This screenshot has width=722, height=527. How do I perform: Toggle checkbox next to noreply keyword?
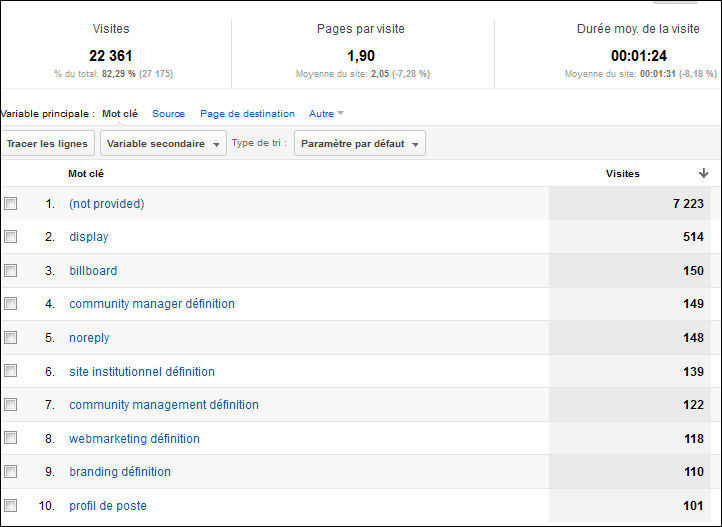11,337
